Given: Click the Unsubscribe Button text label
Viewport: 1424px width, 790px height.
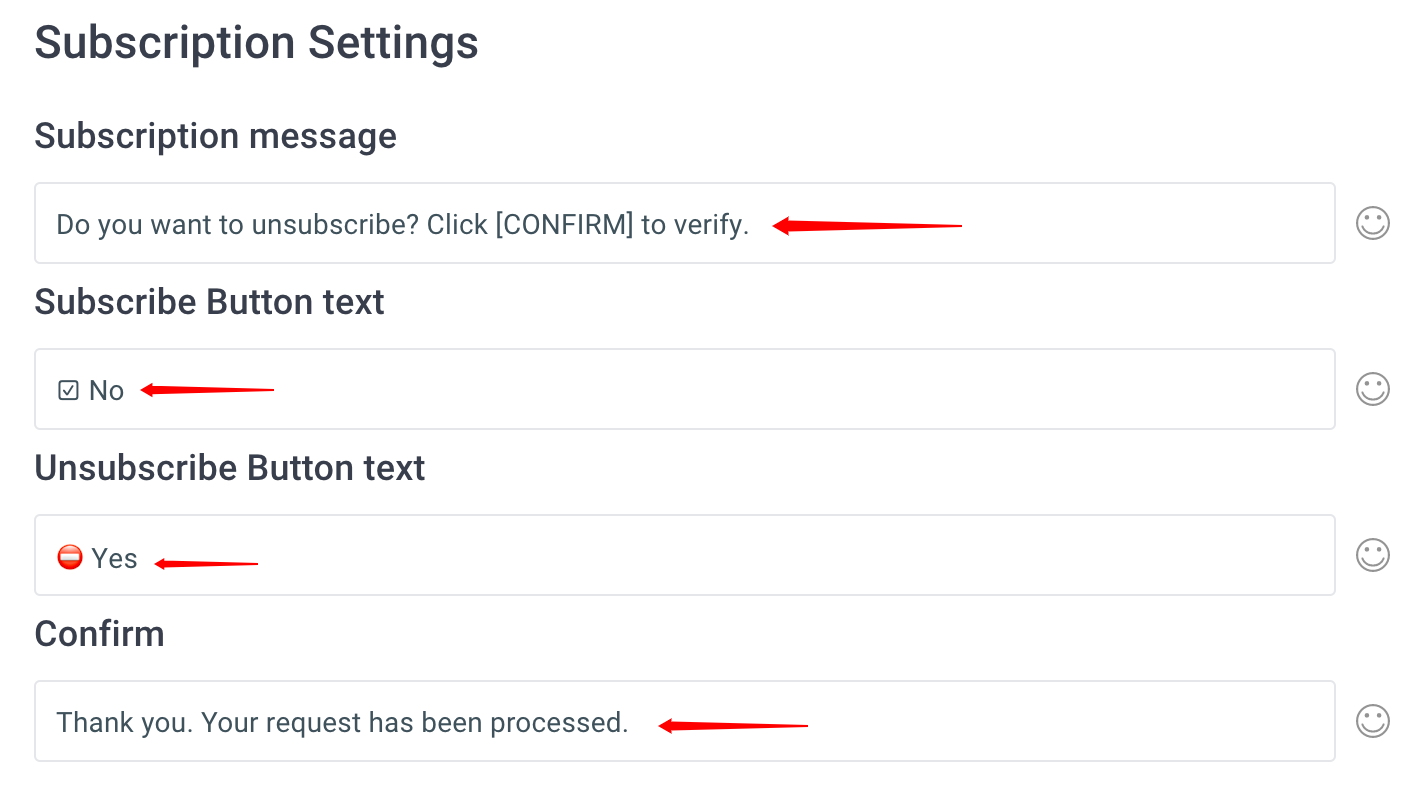Looking at the screenshot, I should click(x=230, y=468).
